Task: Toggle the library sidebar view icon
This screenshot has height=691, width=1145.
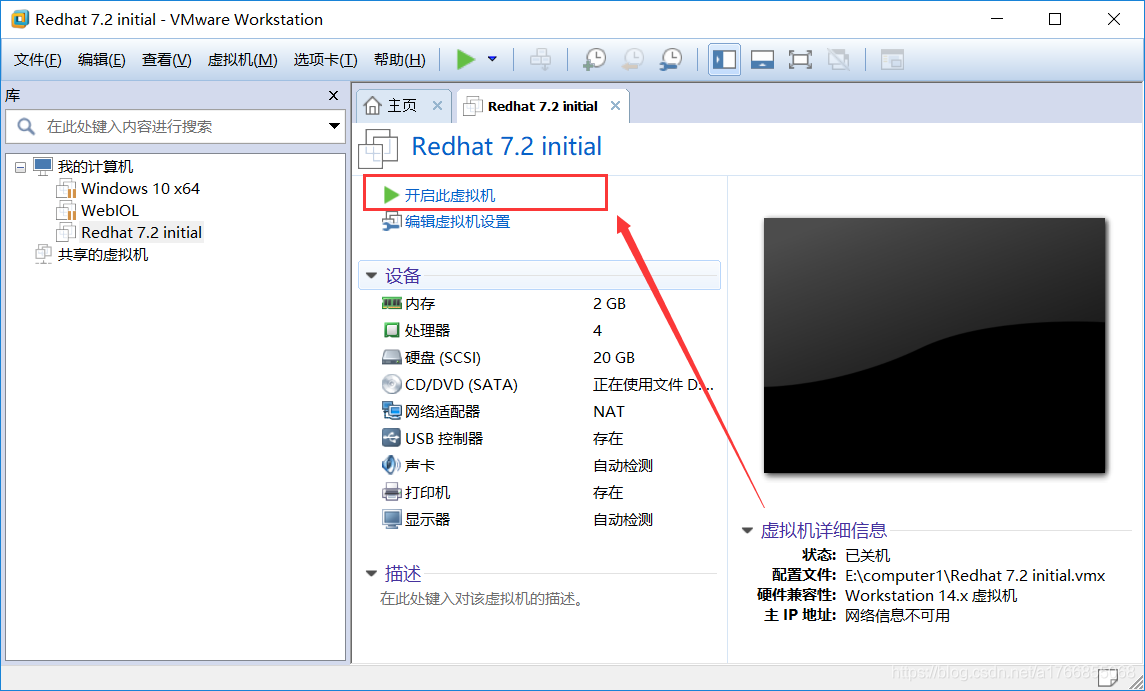Action: point(724,59)
